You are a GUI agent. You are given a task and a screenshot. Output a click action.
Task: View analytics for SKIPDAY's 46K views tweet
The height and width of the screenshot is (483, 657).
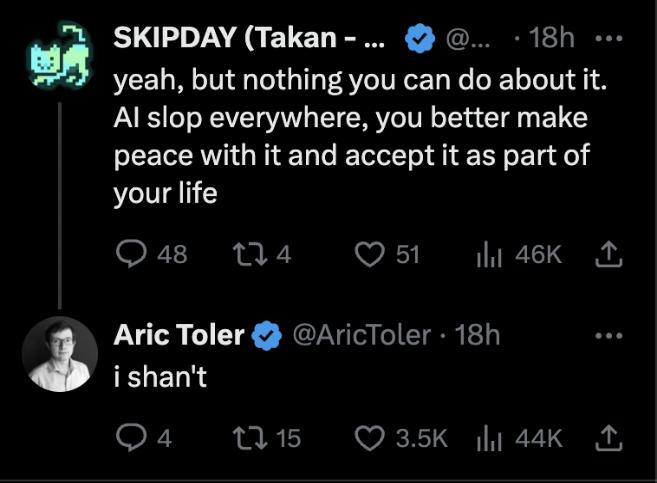click(488, 255)
